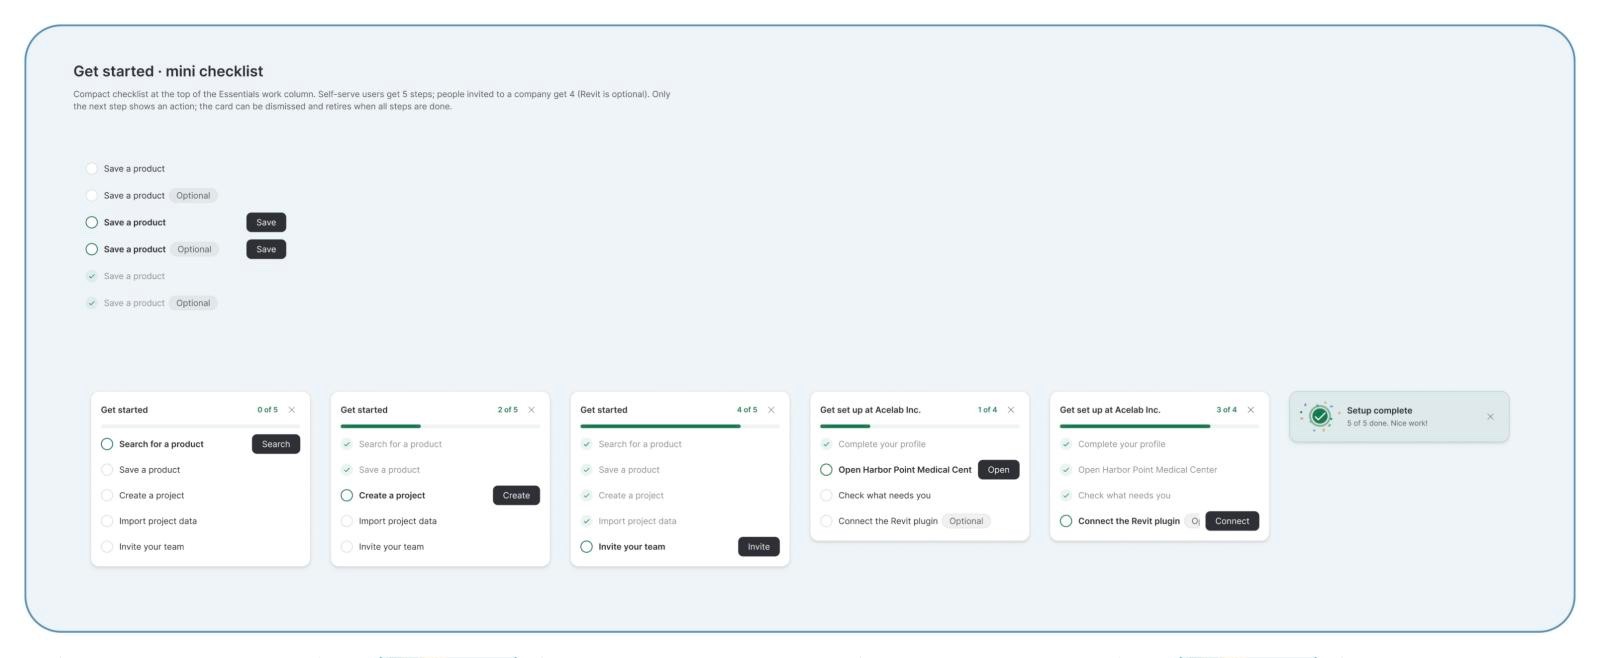This screenshot has height=658, width=1600.
Task: Tick Create a project circle in 2 of 5 card
Action: (x=347, y=495)
